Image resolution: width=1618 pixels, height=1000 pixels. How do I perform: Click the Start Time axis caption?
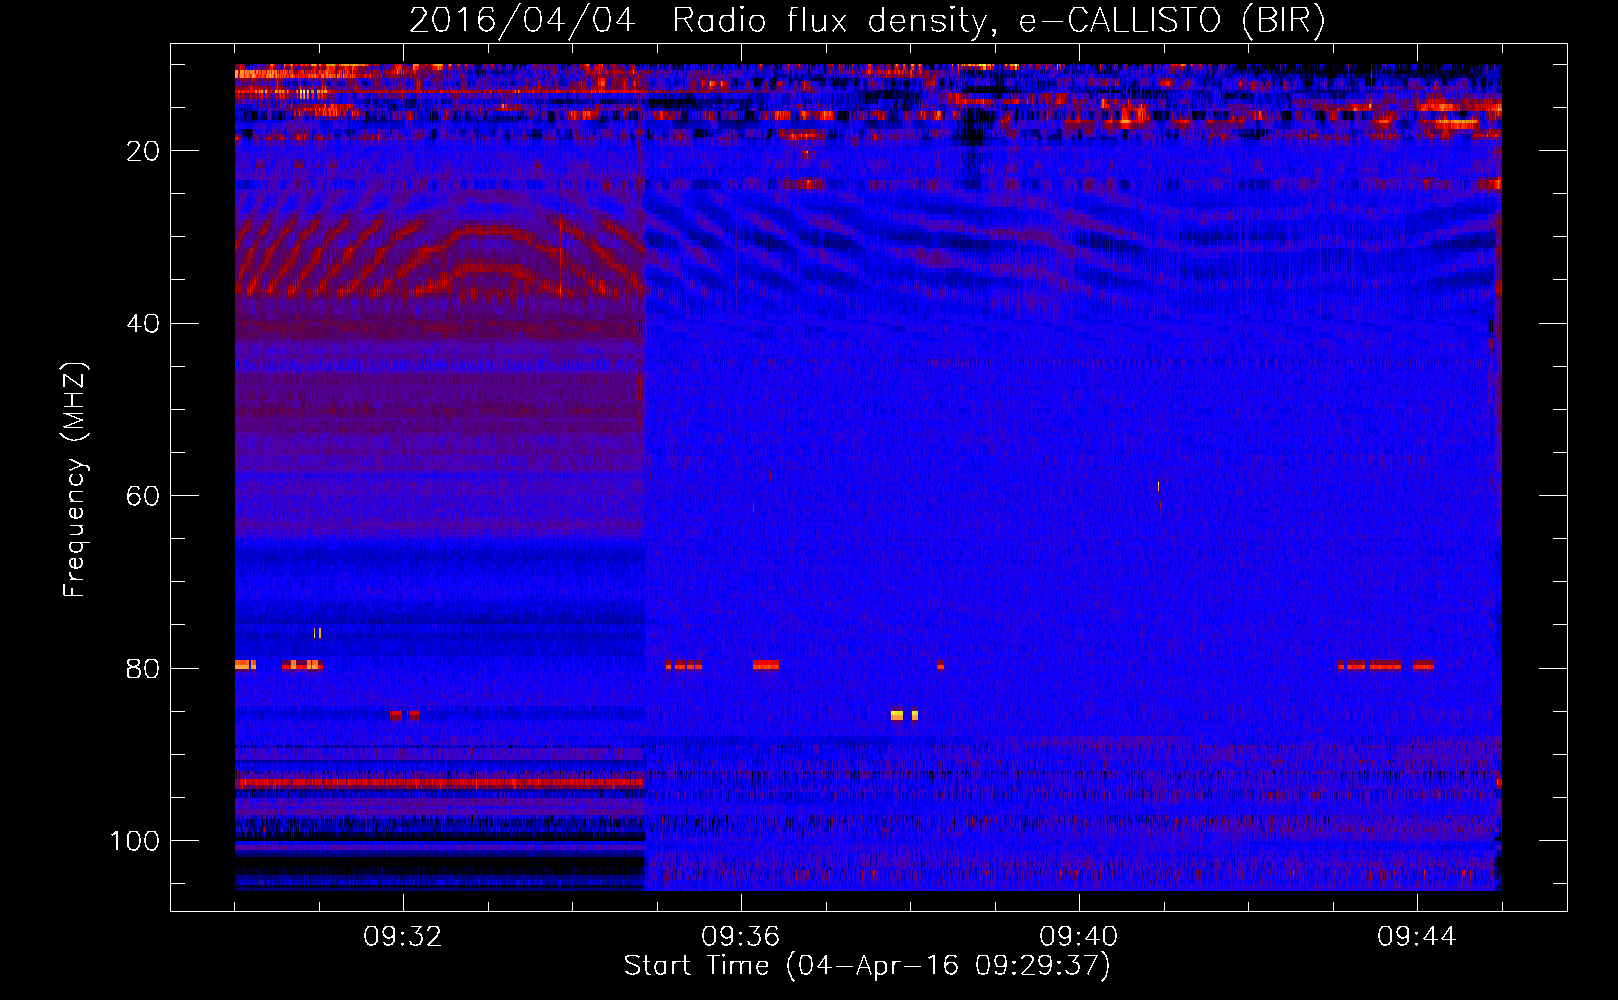[x=867, y=965]
